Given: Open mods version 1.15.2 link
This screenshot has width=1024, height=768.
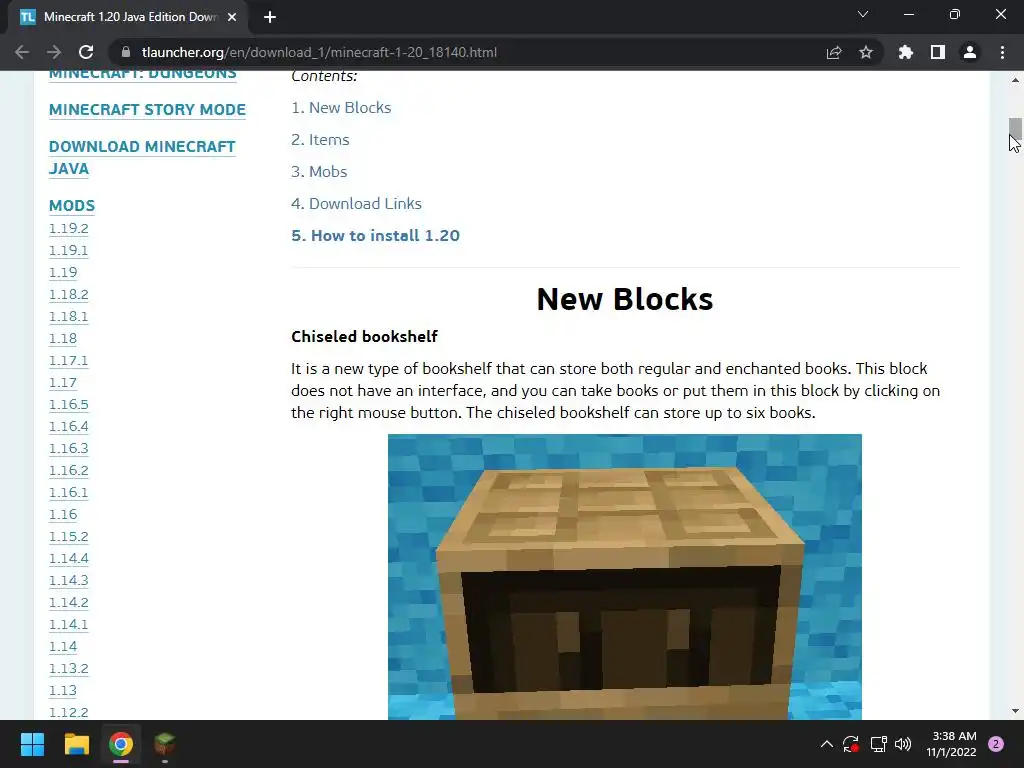Looking at the screenshot, I should 69,537.
